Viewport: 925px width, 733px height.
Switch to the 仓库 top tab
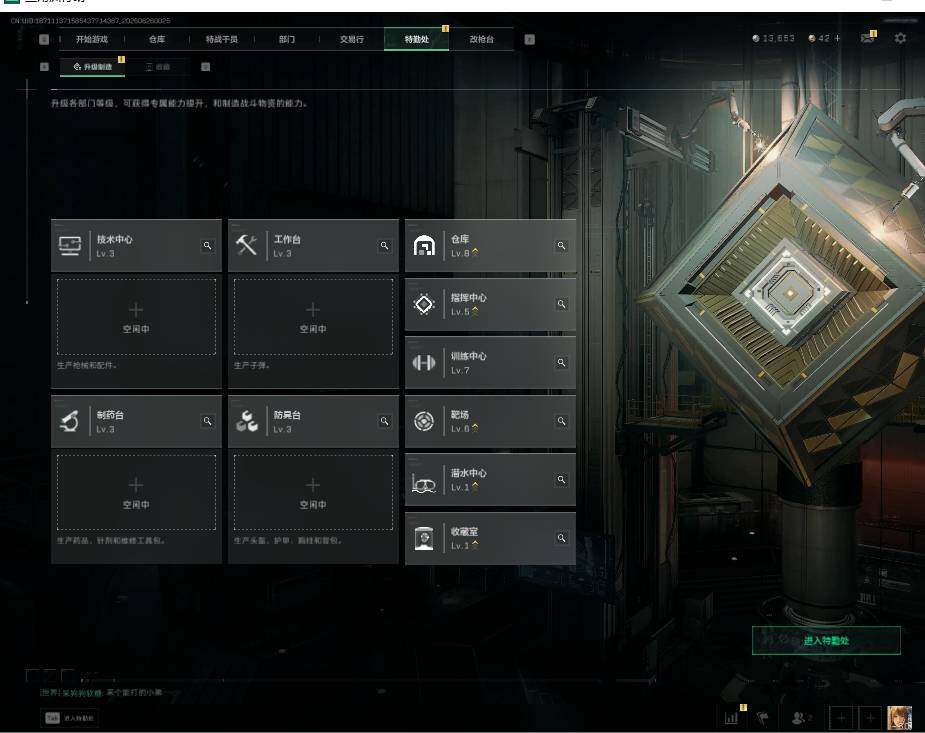(x=157, y=40)
